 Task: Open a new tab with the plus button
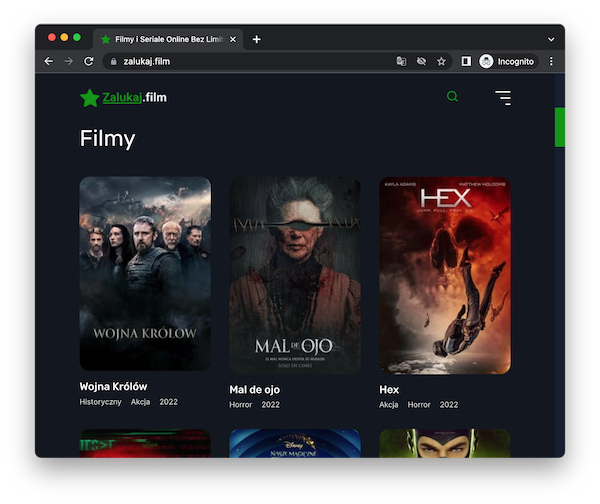point(256,39)
